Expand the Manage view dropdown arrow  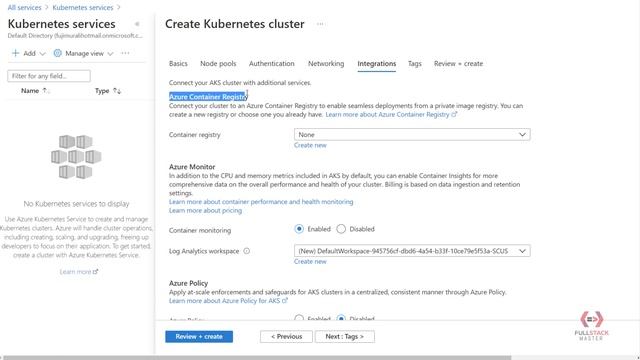[x=110, y=53]
